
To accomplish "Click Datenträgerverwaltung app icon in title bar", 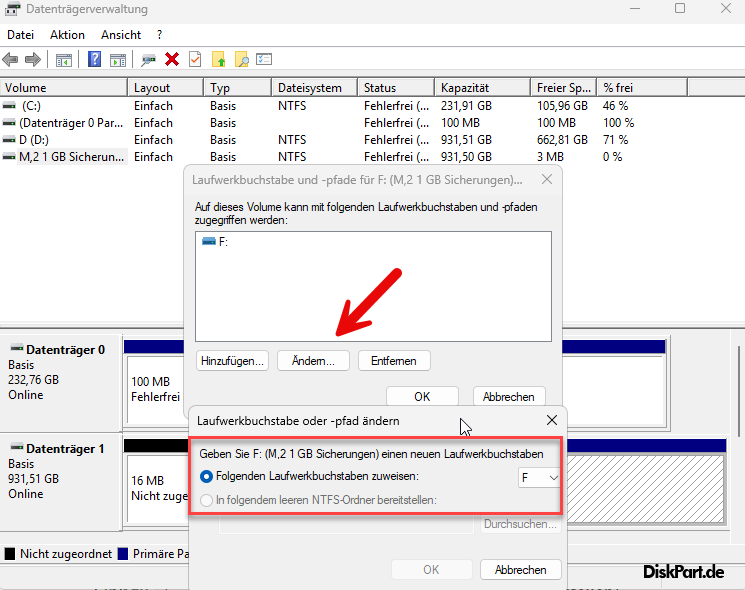I will coord(12,9).
